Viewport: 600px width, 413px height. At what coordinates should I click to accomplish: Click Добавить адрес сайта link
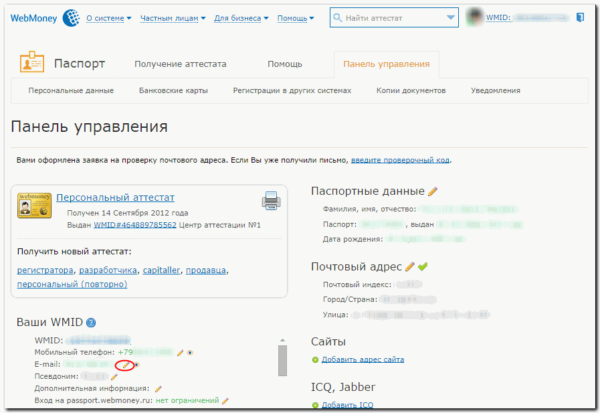363,360
